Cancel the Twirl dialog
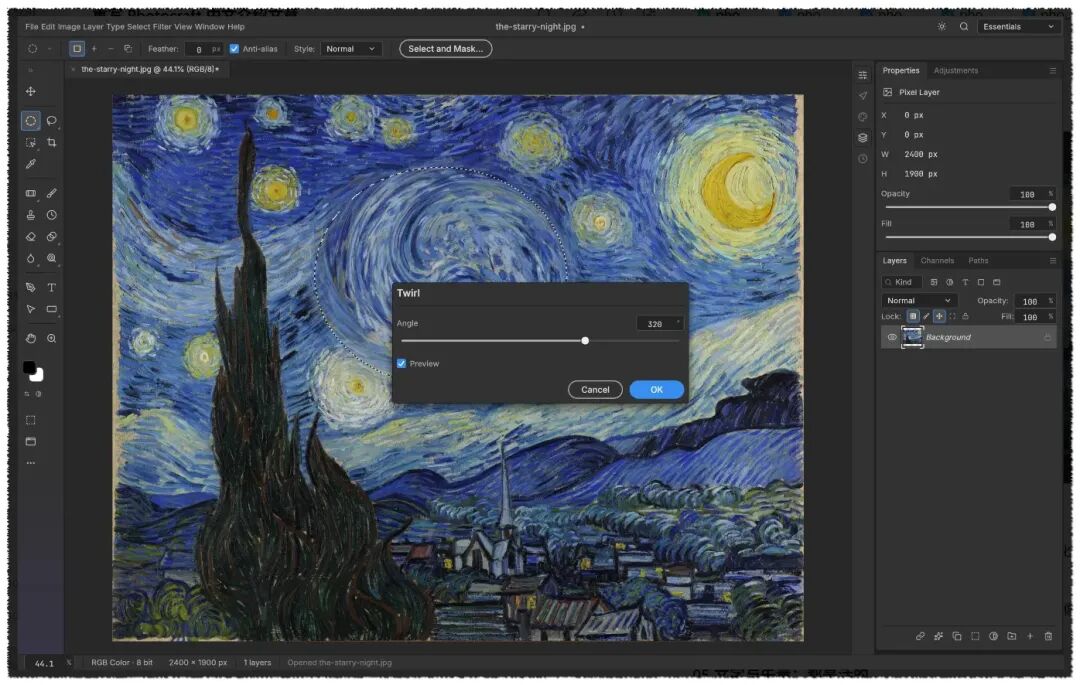This screenshot has width=1080, height=685. [x=595, y=390]
